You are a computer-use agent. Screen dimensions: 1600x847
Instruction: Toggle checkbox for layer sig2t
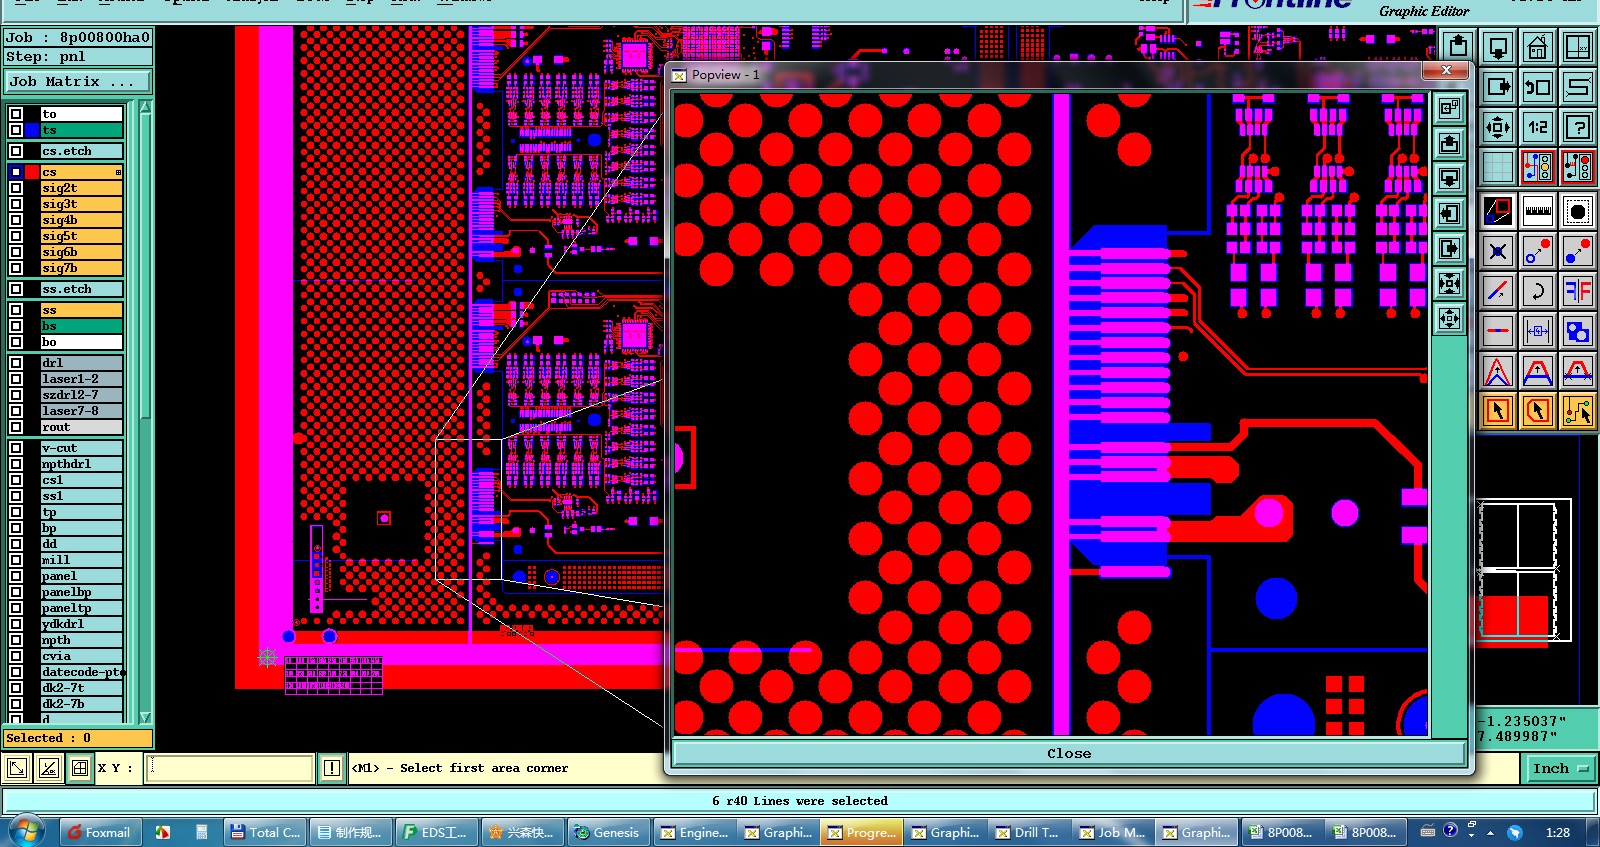click(16, 188)
